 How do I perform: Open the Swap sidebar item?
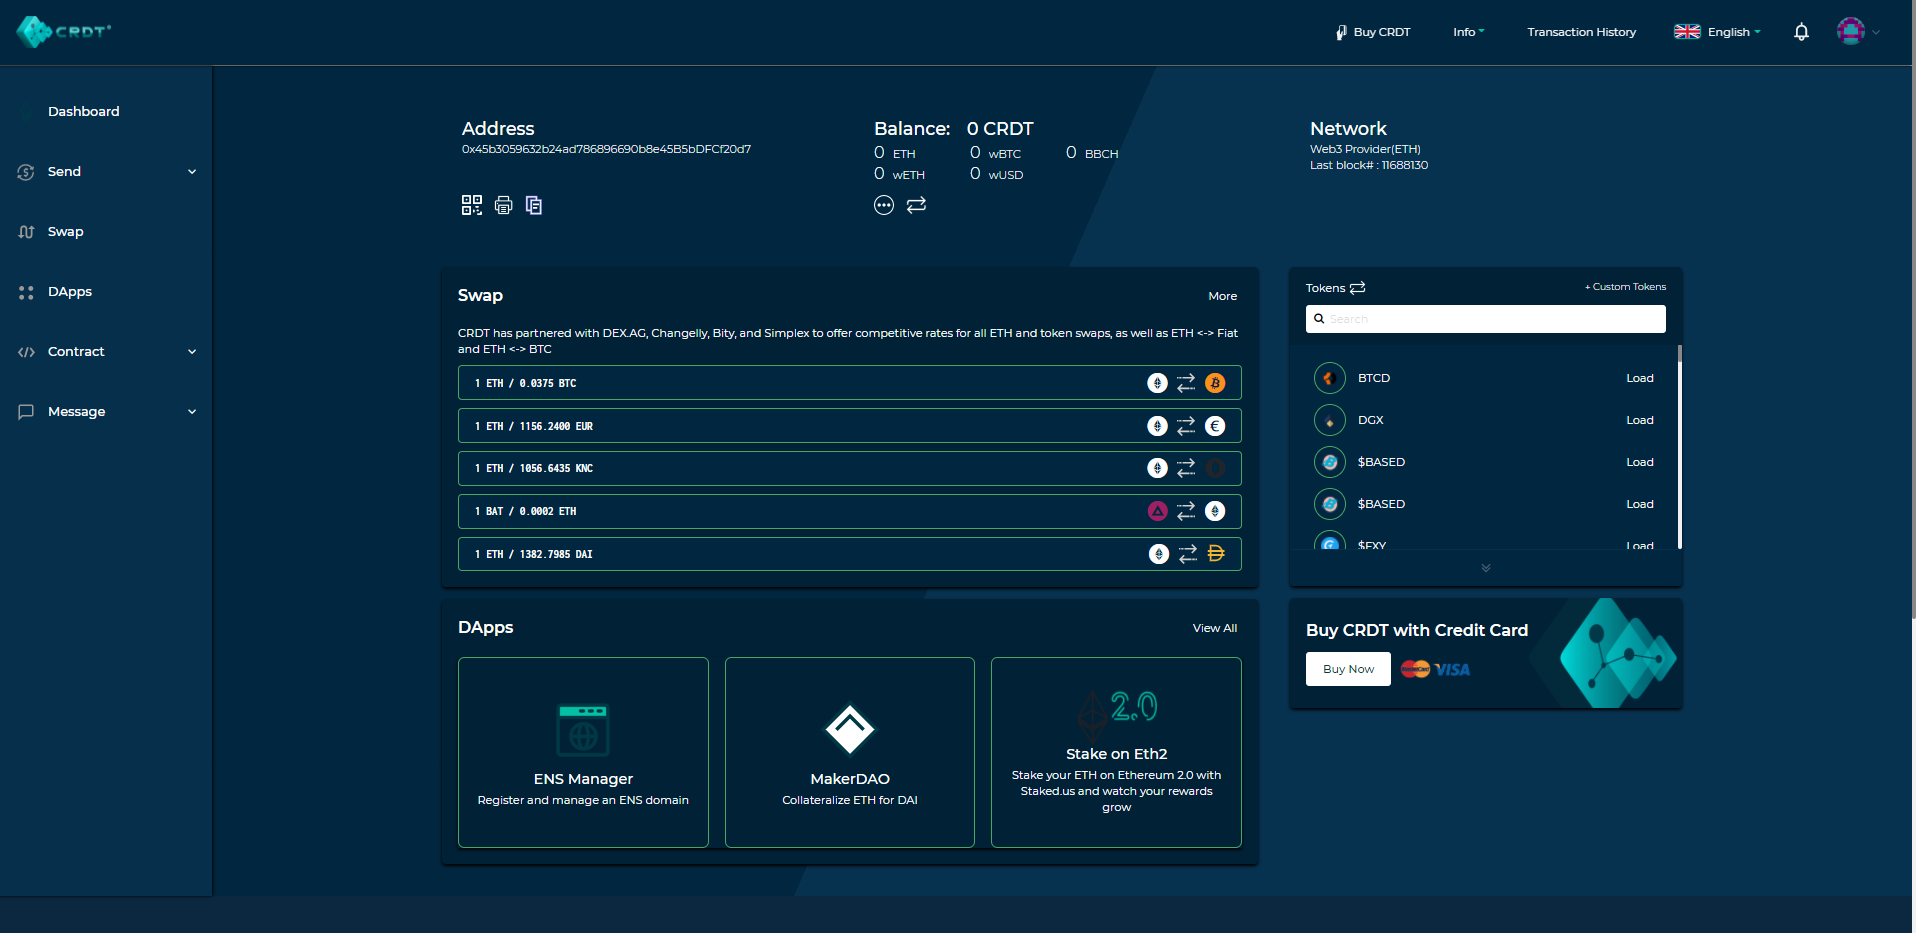pos(66,232)
